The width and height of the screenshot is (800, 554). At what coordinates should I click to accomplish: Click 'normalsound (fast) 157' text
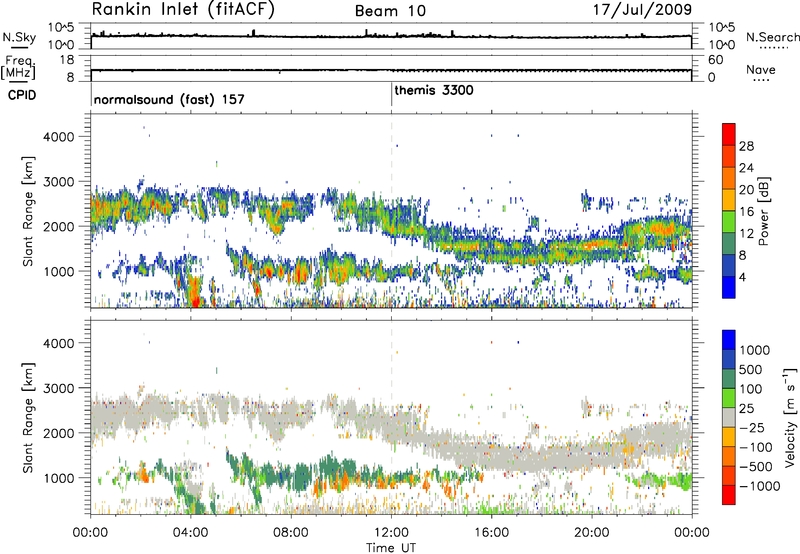coord(169,99)
